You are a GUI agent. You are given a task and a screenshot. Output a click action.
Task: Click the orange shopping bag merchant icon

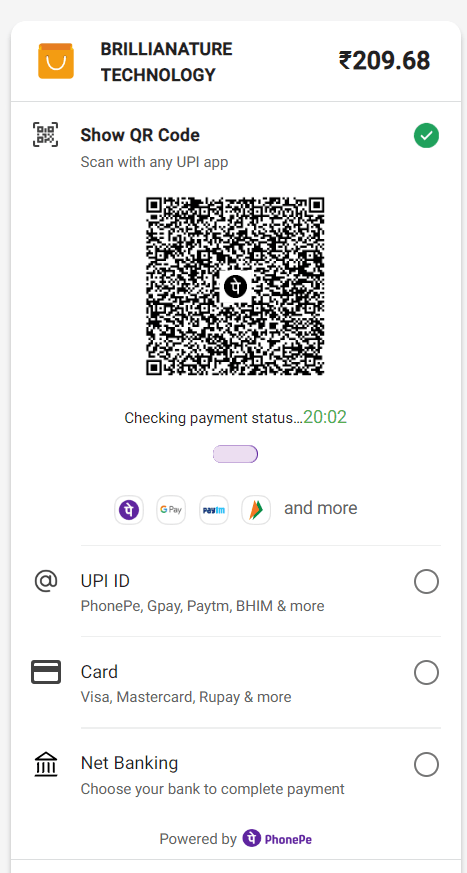pos(56,61)
